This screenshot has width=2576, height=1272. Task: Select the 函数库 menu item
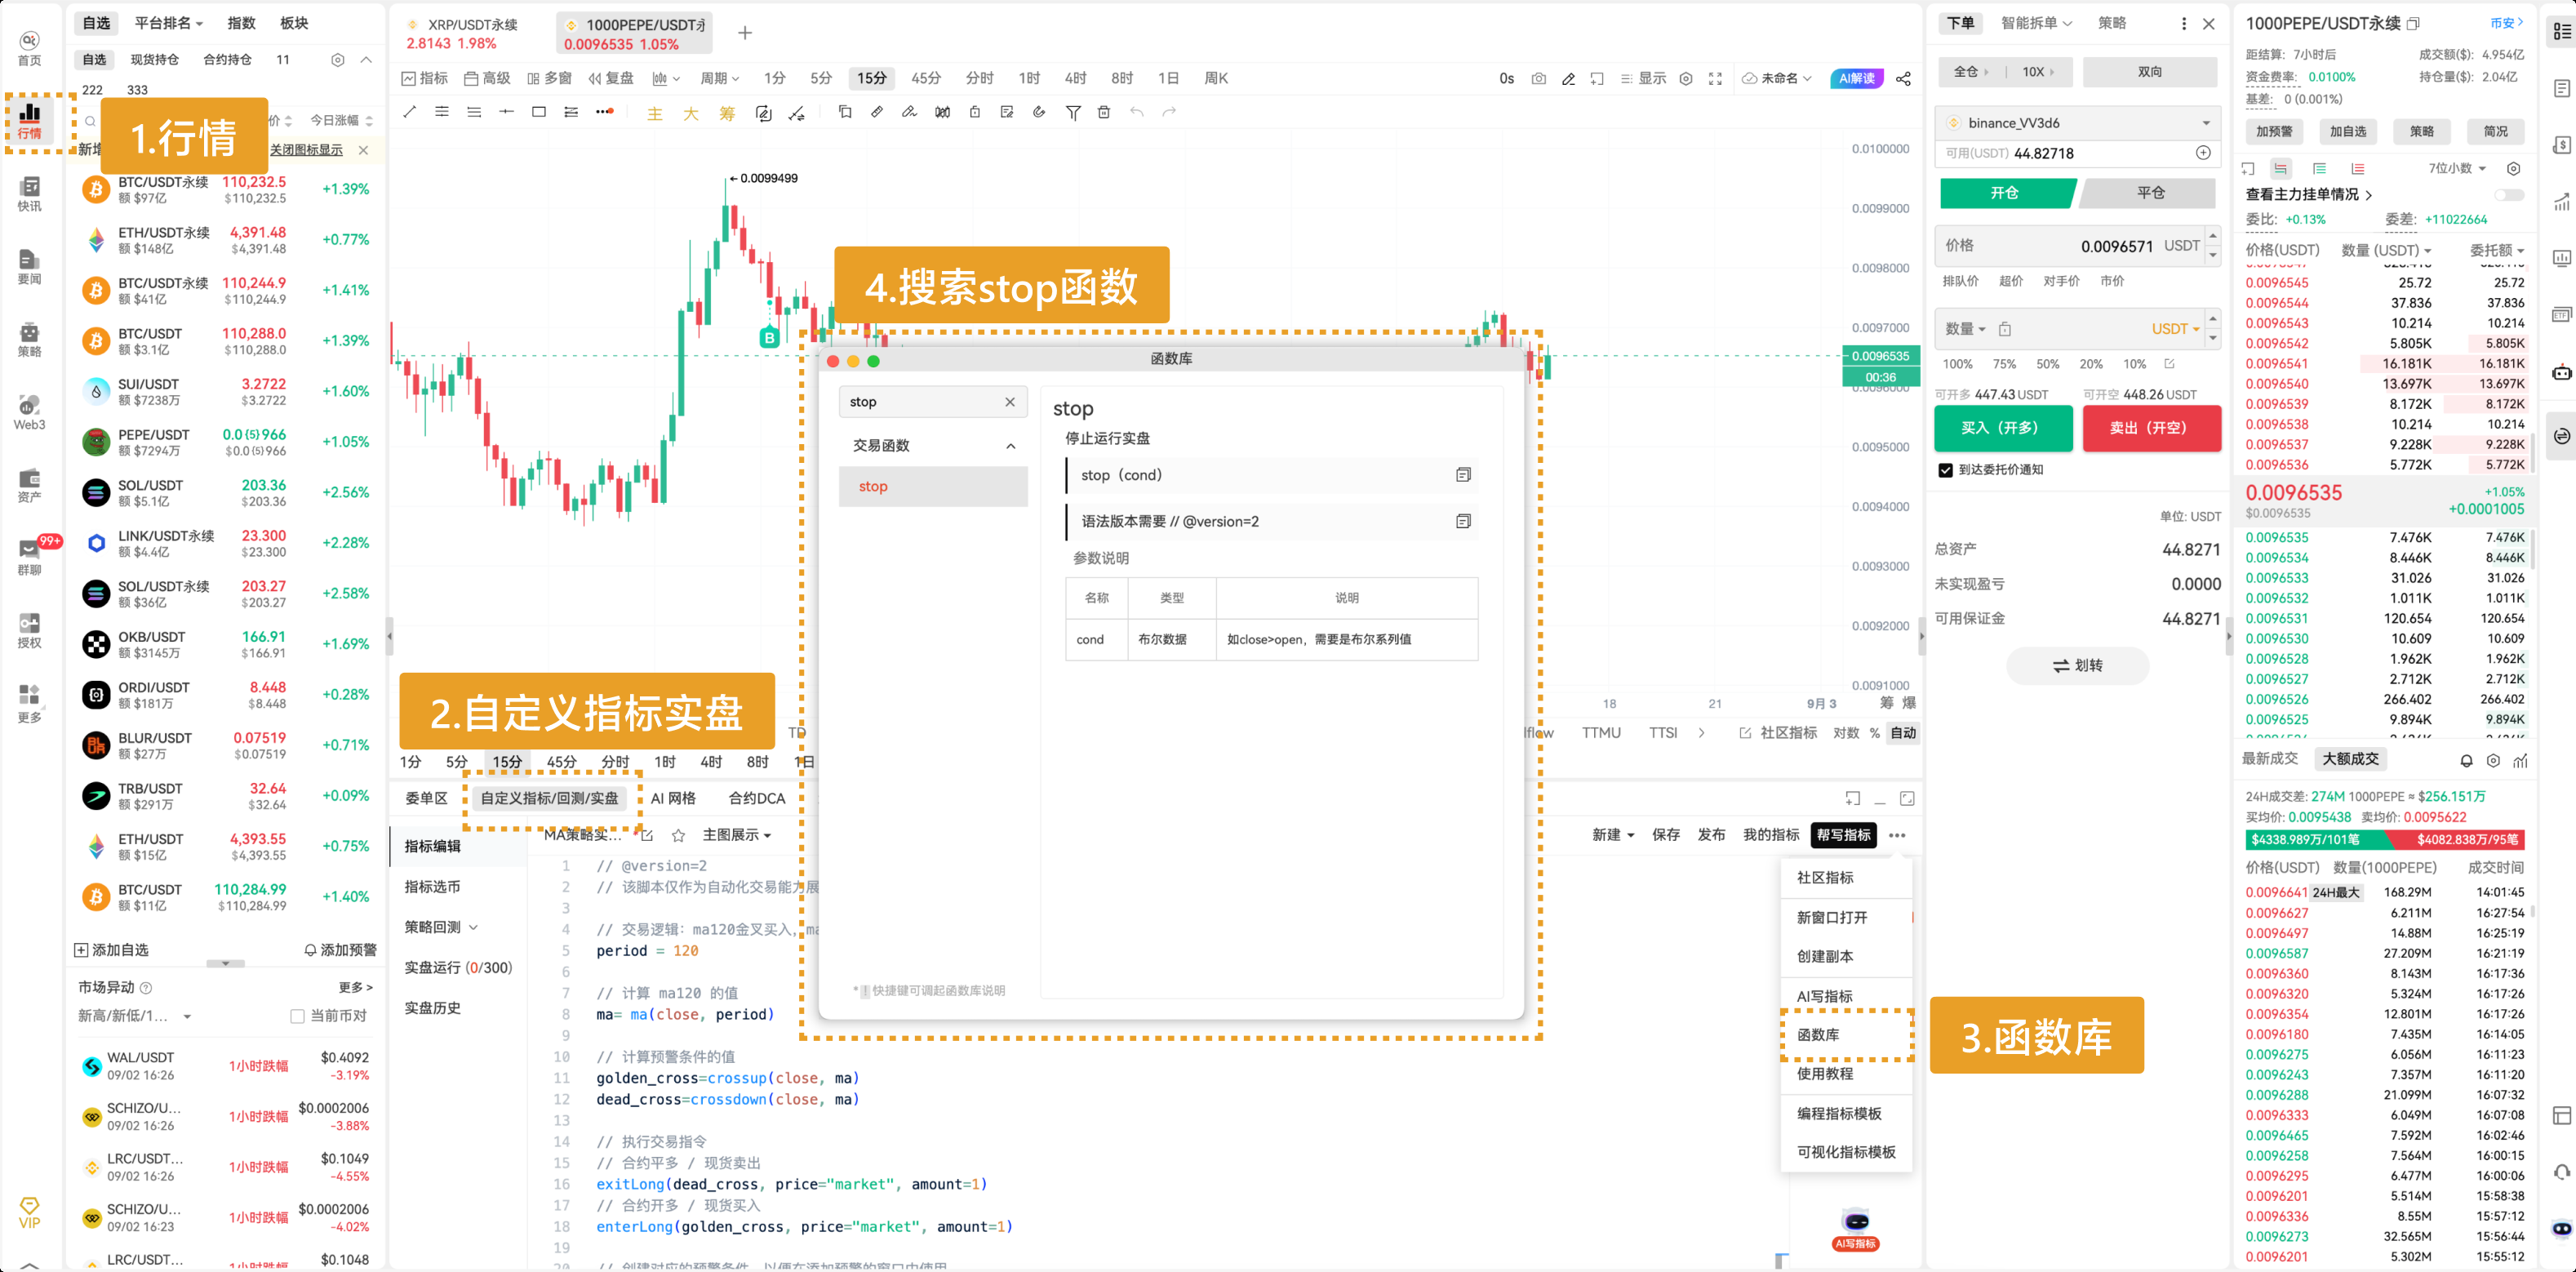click(x=1846, y=1035)
